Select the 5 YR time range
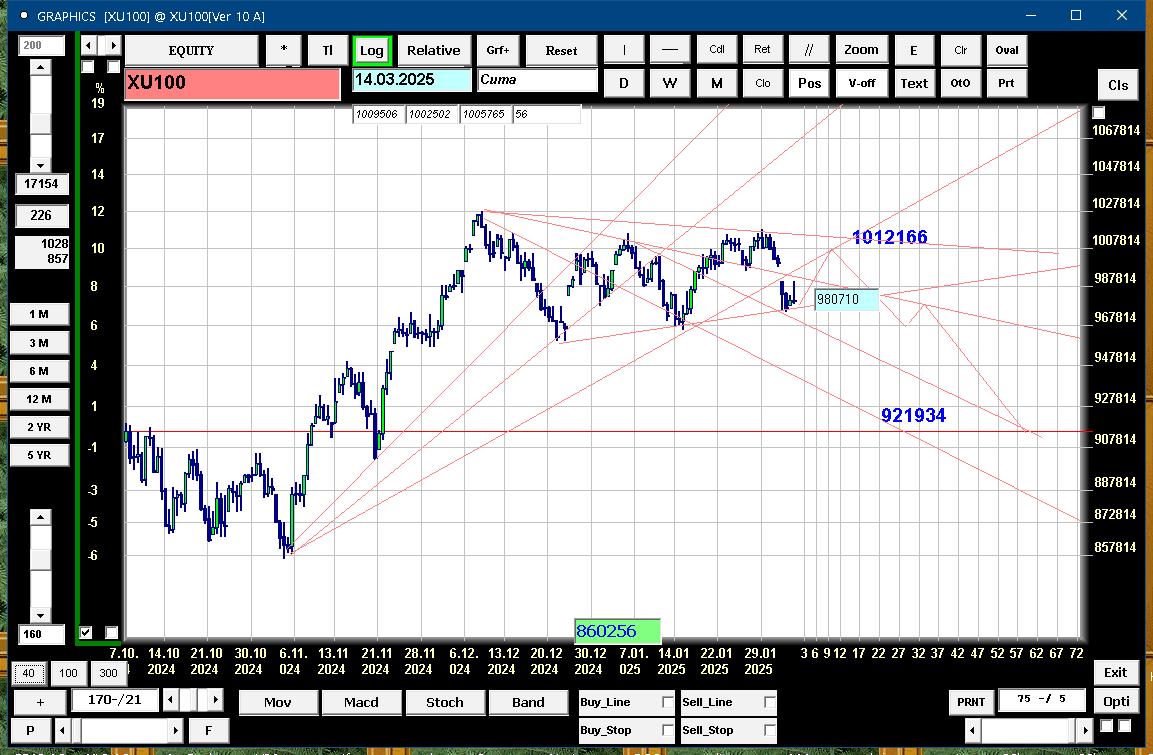1153x755 pixels. 39,455
